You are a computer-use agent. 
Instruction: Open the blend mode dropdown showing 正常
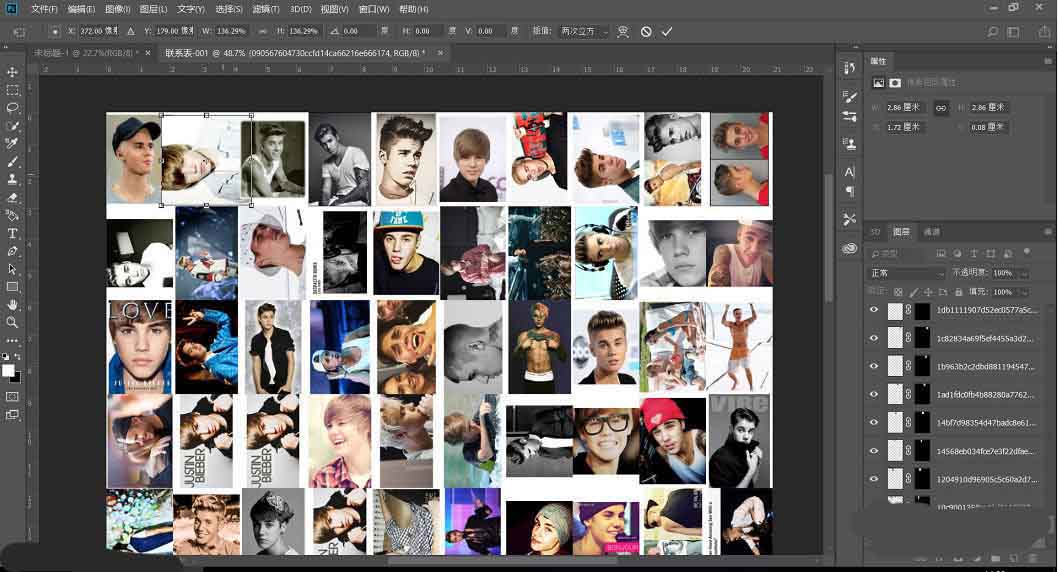(x=908, y=273)
